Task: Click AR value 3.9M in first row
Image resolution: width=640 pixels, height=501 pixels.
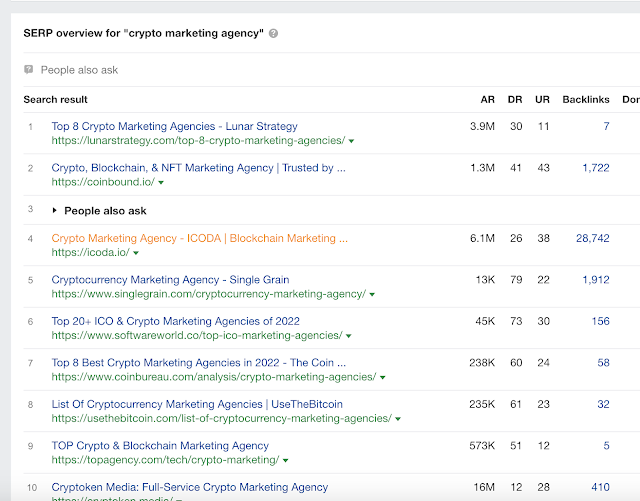Action: 482,126
